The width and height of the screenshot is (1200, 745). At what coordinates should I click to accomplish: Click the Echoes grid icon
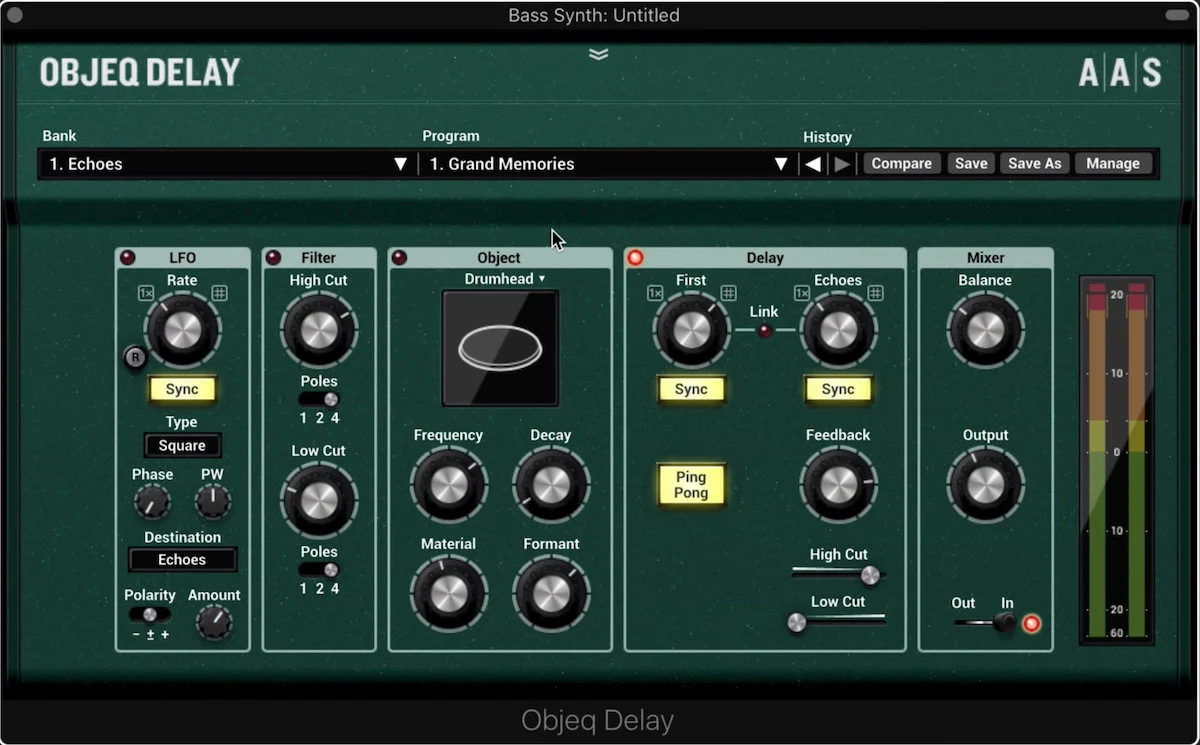[876, 293]
